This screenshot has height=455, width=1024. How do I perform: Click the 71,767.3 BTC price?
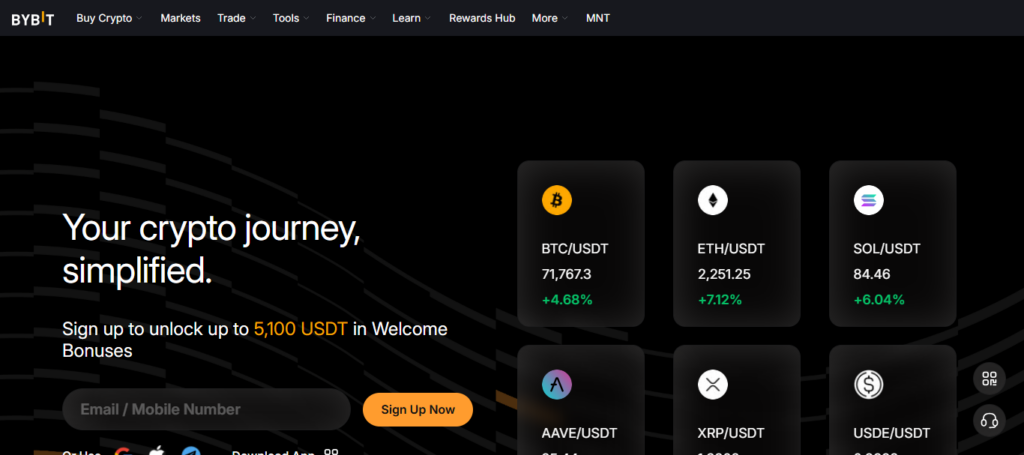coord(566,274)
